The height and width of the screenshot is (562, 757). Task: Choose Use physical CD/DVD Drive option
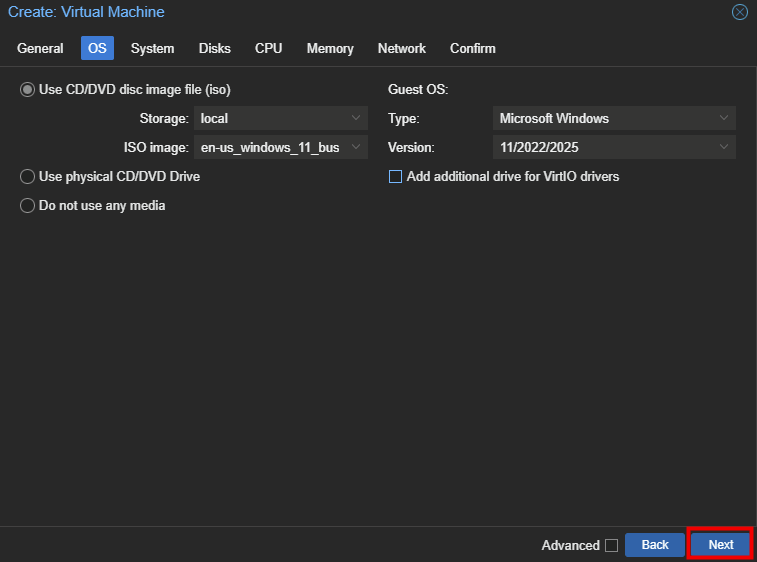(x=28, y=177)
